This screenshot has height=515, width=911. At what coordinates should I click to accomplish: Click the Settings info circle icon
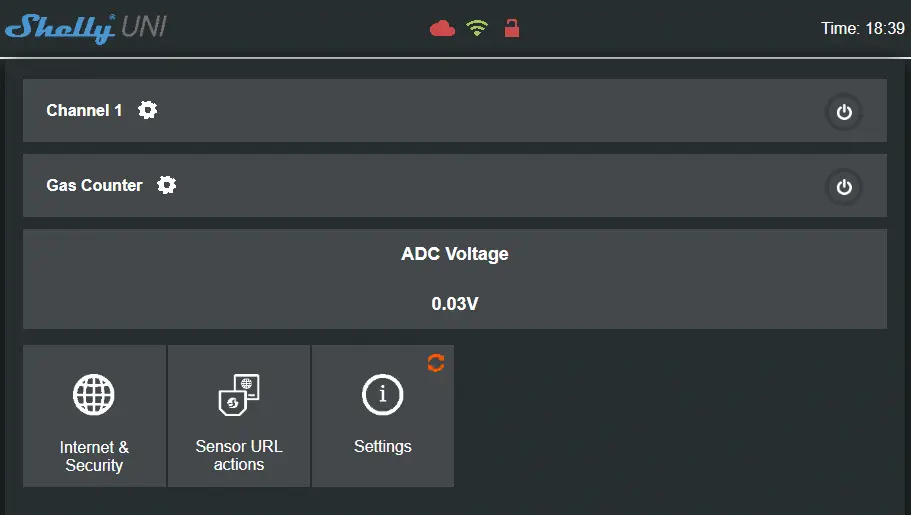[x=382, y=395]
